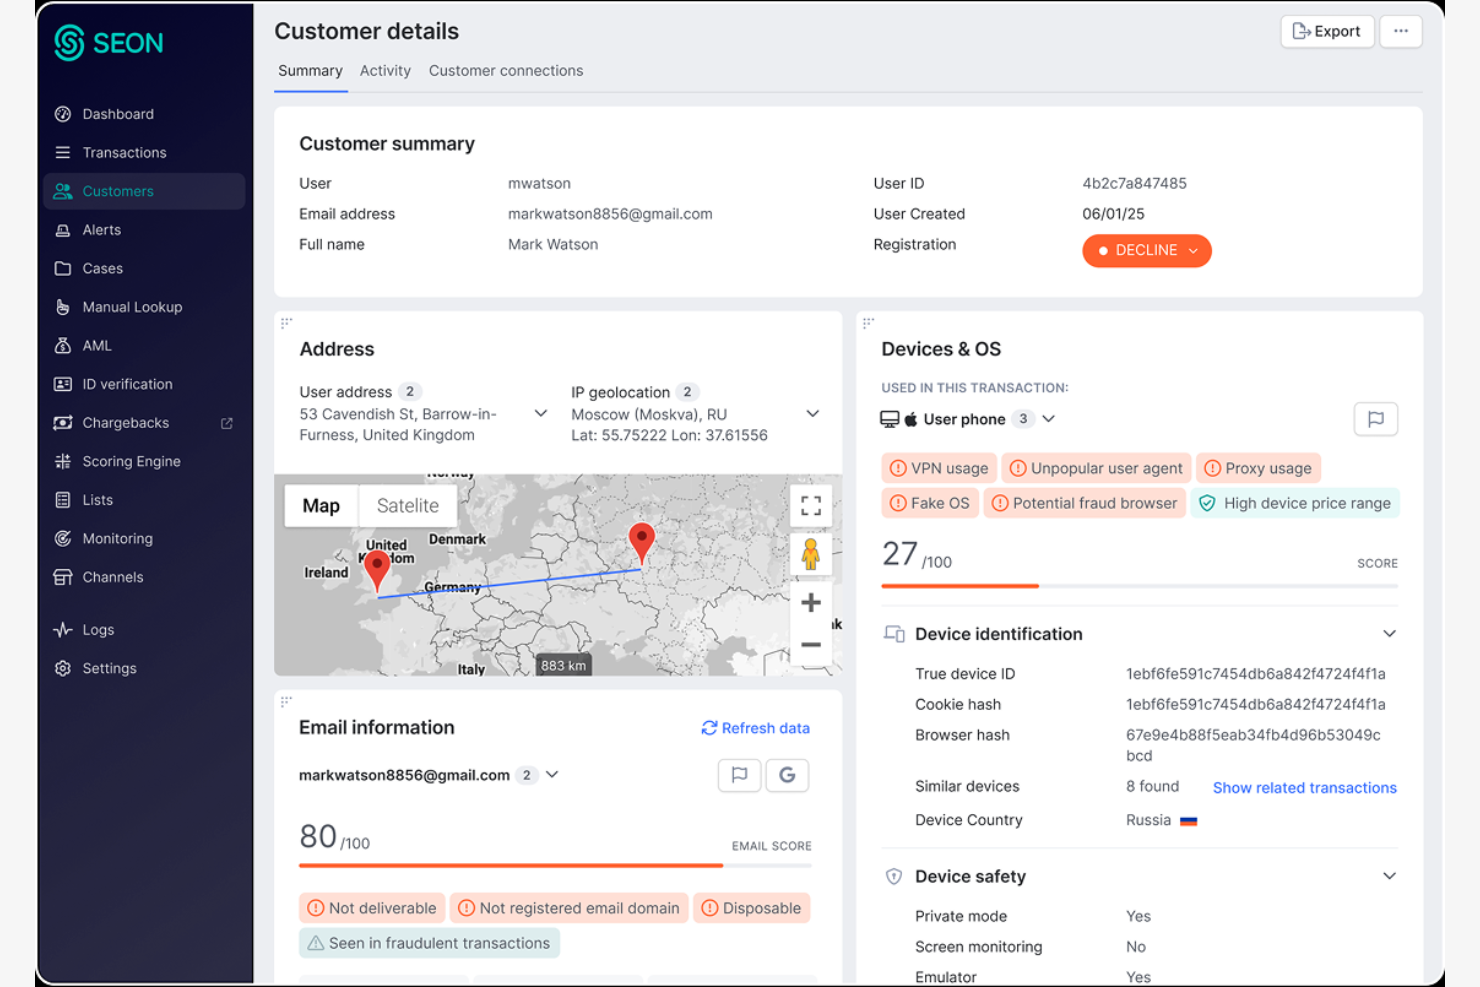This screenshot has height=987, width=1480.
Task: Click the UK address map pin
Action: click(x=377, y=571)
